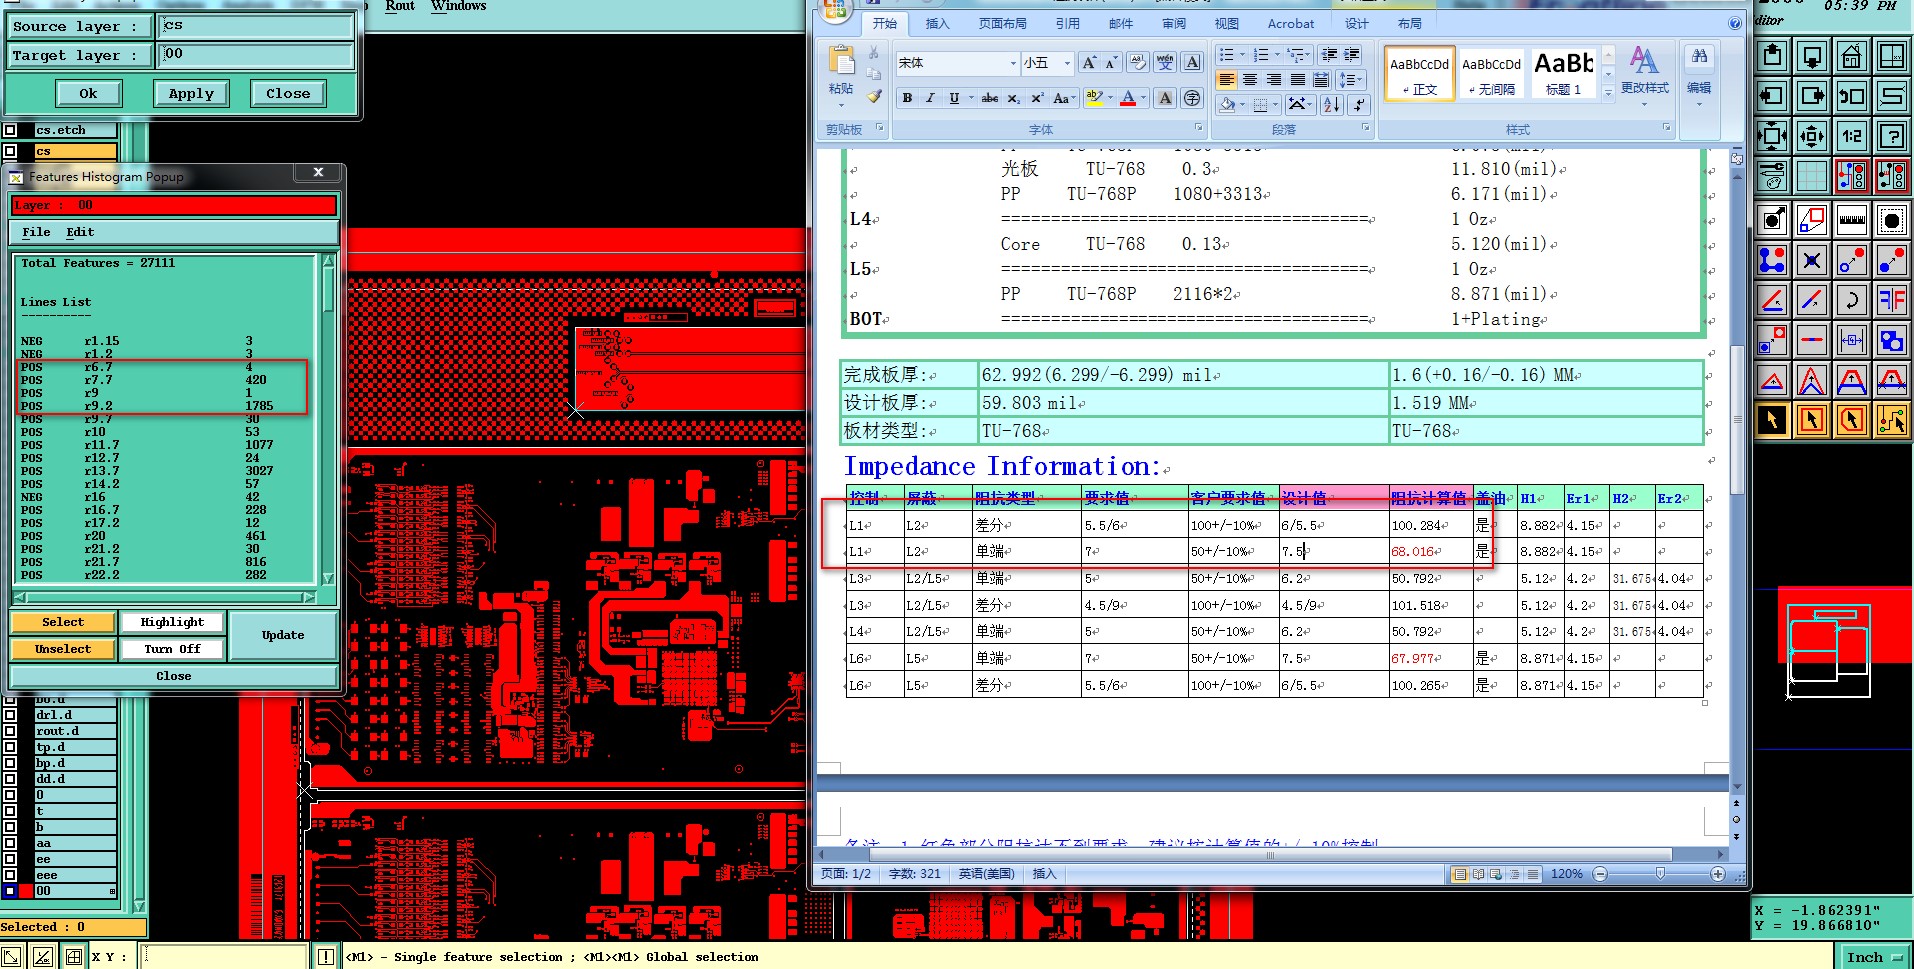The width and height of the screenshot is (1914, 969).
Task: Toggle the 00 layer checkbox
Action: click(10, 891)
